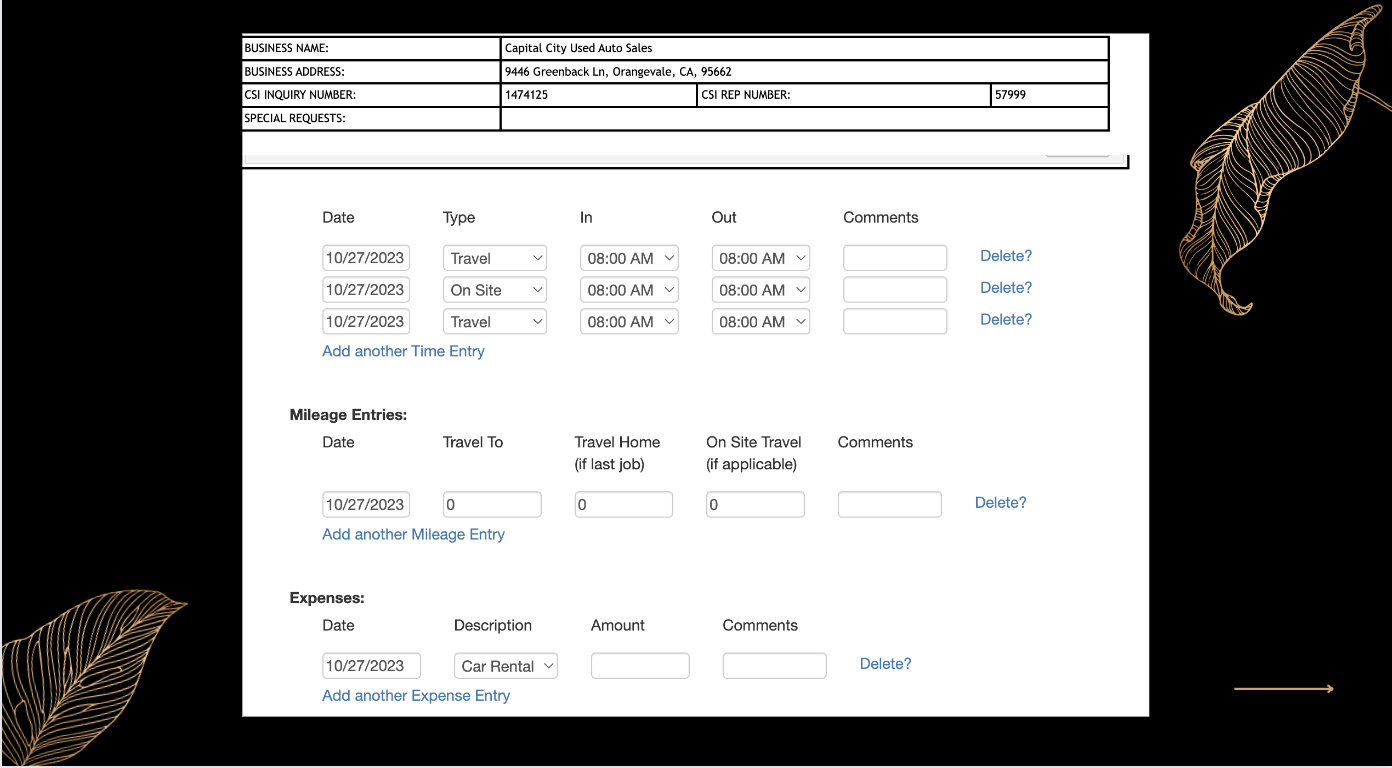This screenshot has height=768, width=1392.
Task: Click the Travel Home (if last job) column header
Action: (617, 453)
